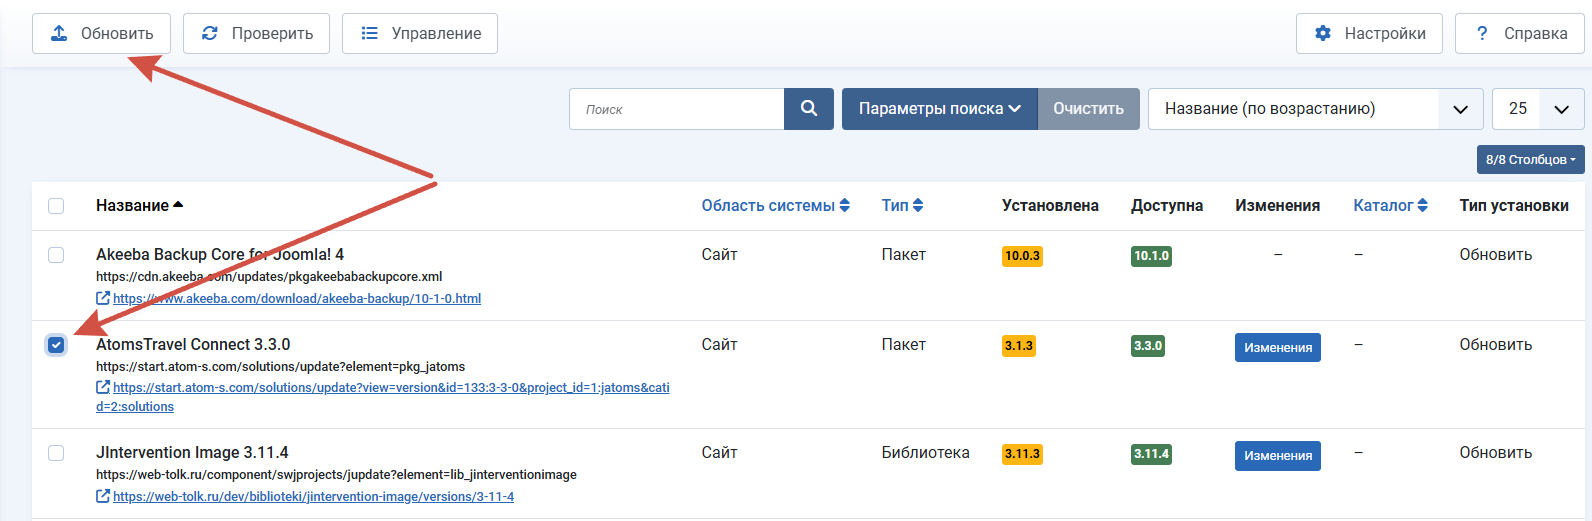The image size is (1592, 521).
Task: Click sort arrows beside Тип column
Action: point(918,205)
